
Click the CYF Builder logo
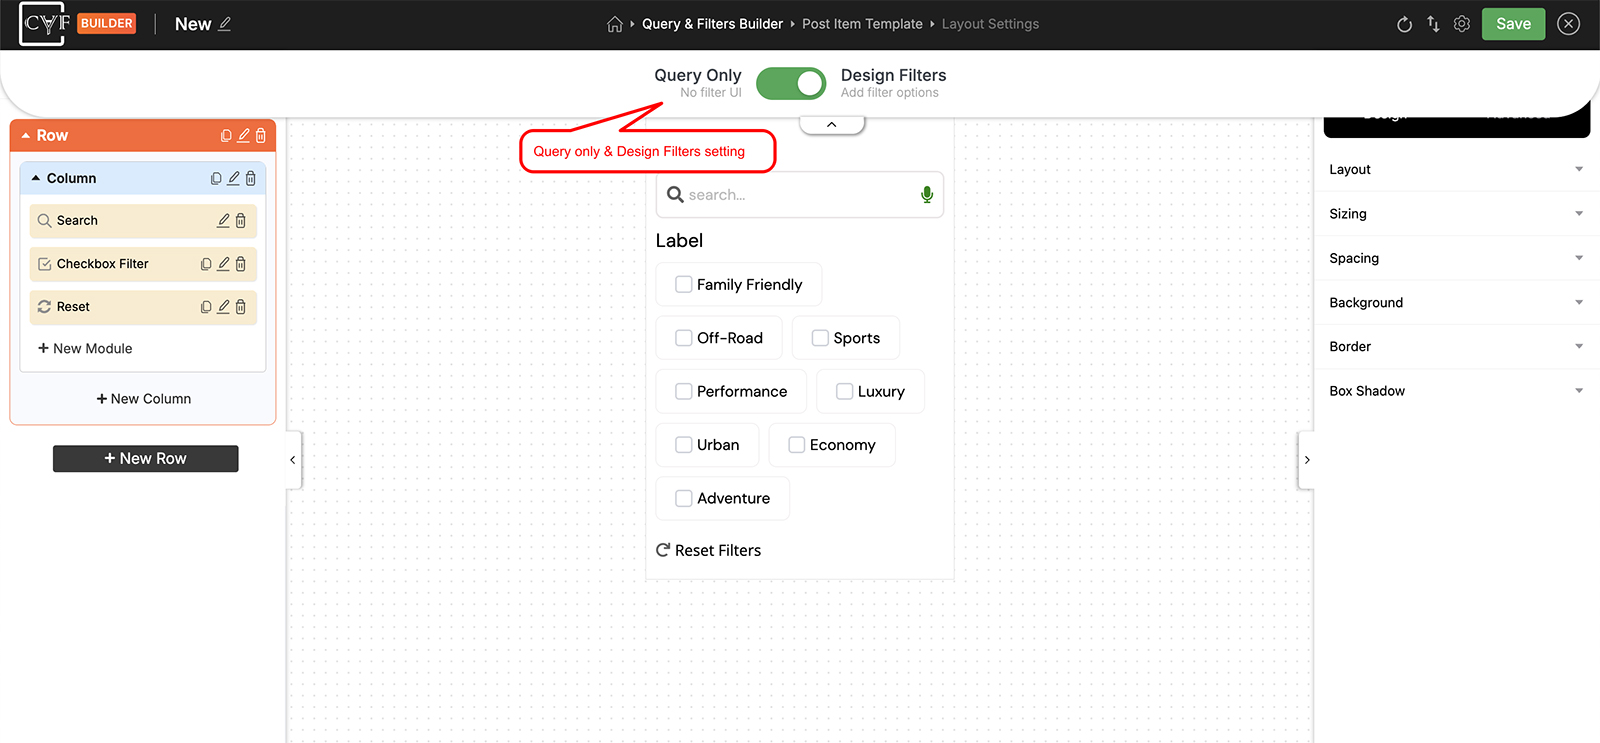(x=43, y=24)
